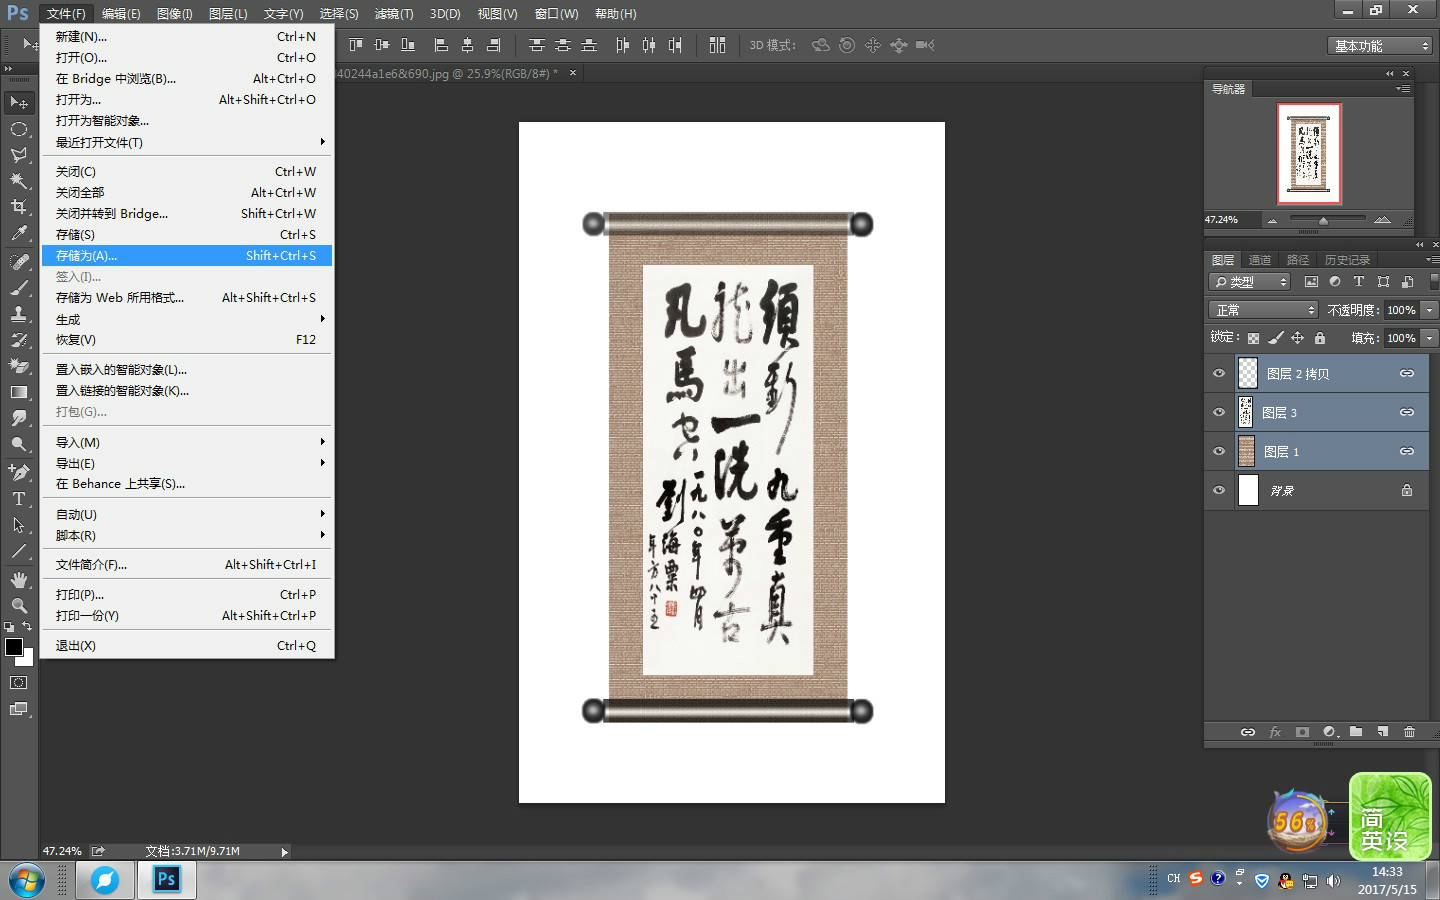
Task: Swap foreground and background colors
Action: pos(27,627)
